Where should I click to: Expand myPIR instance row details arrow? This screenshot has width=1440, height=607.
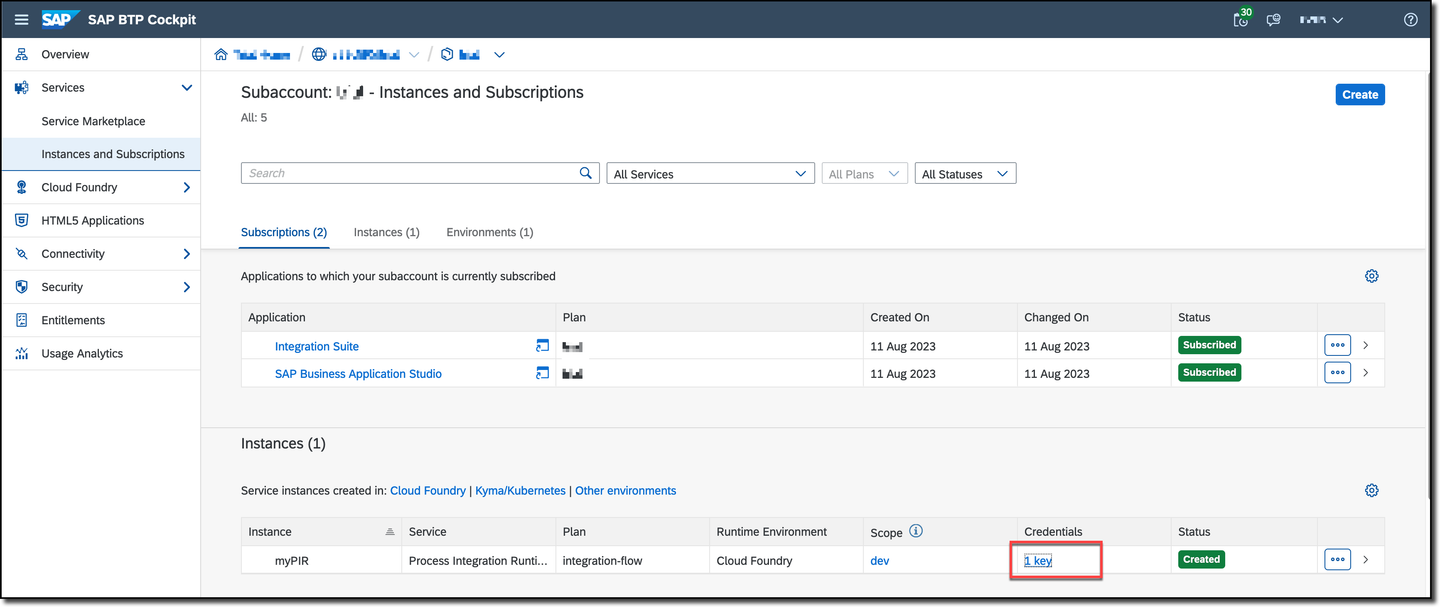(x=1366, y=559)
